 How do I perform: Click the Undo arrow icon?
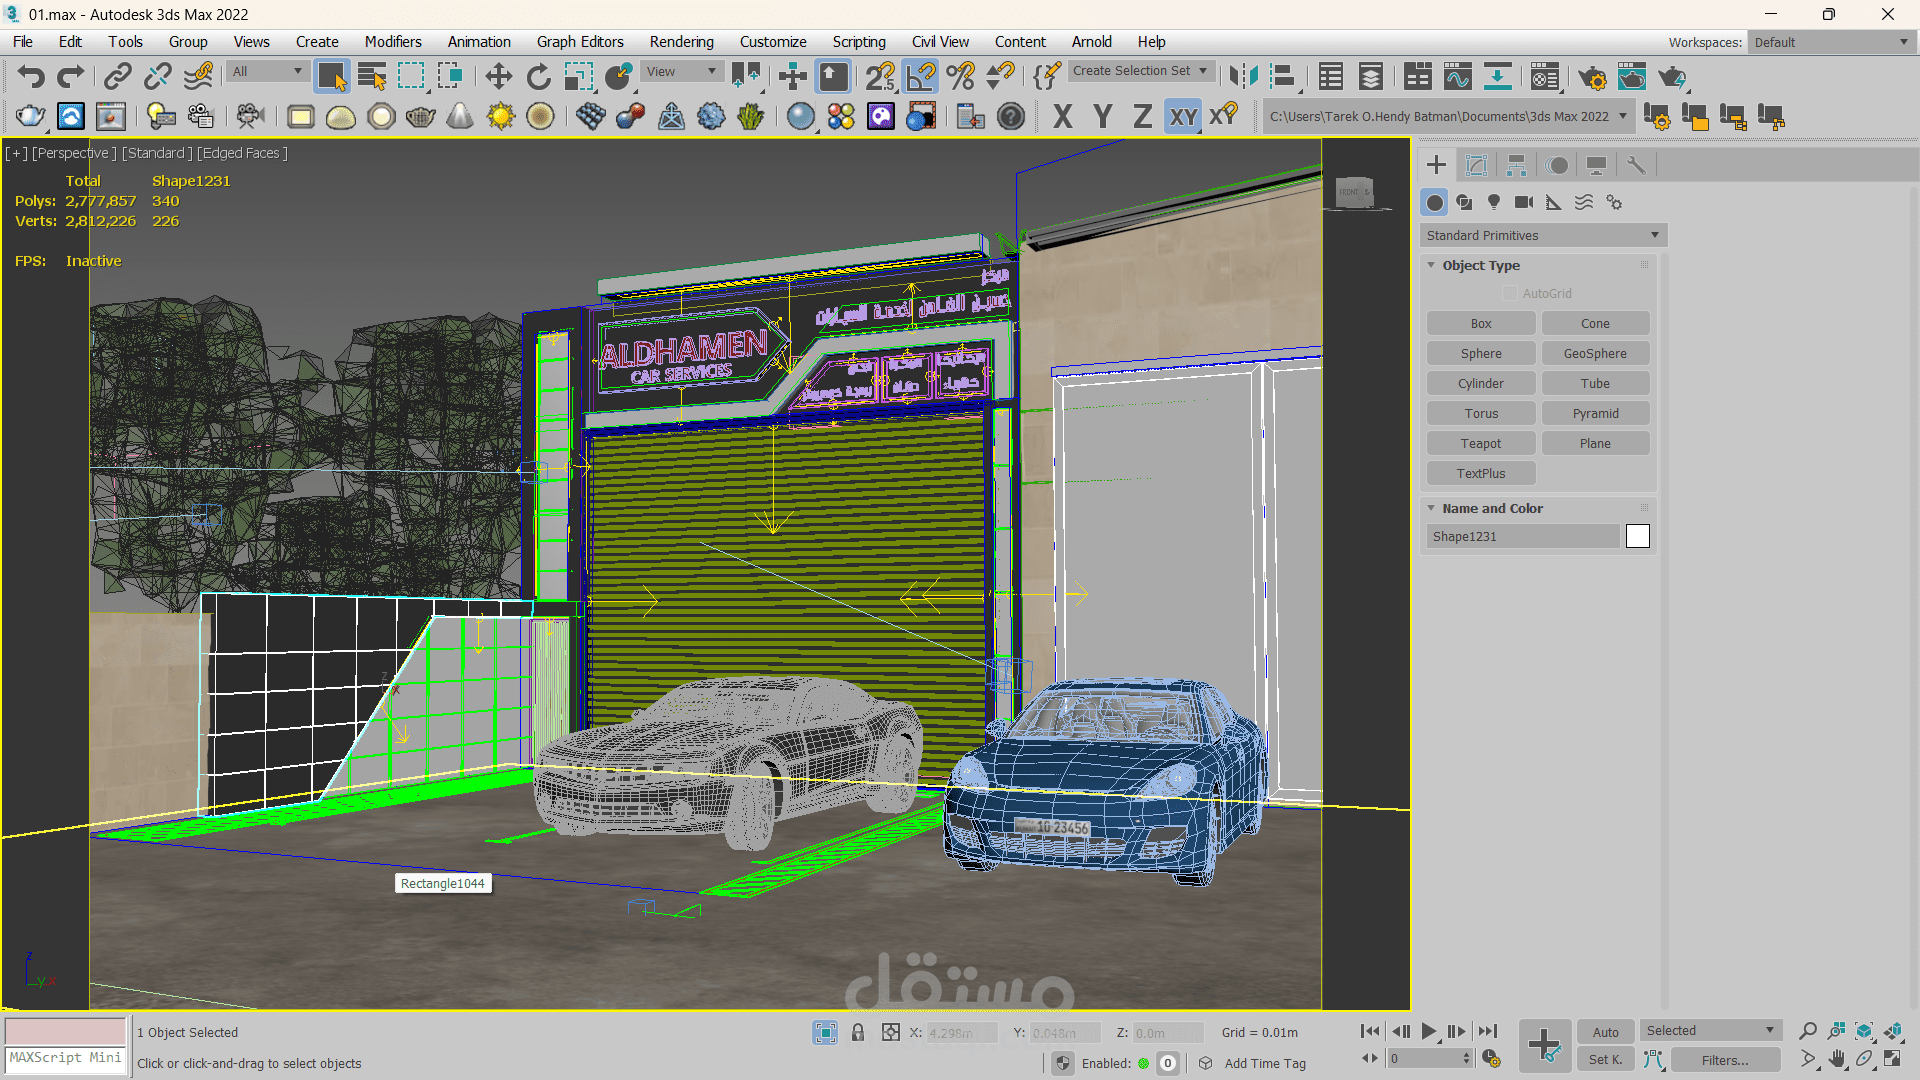[x=31, y=77]
